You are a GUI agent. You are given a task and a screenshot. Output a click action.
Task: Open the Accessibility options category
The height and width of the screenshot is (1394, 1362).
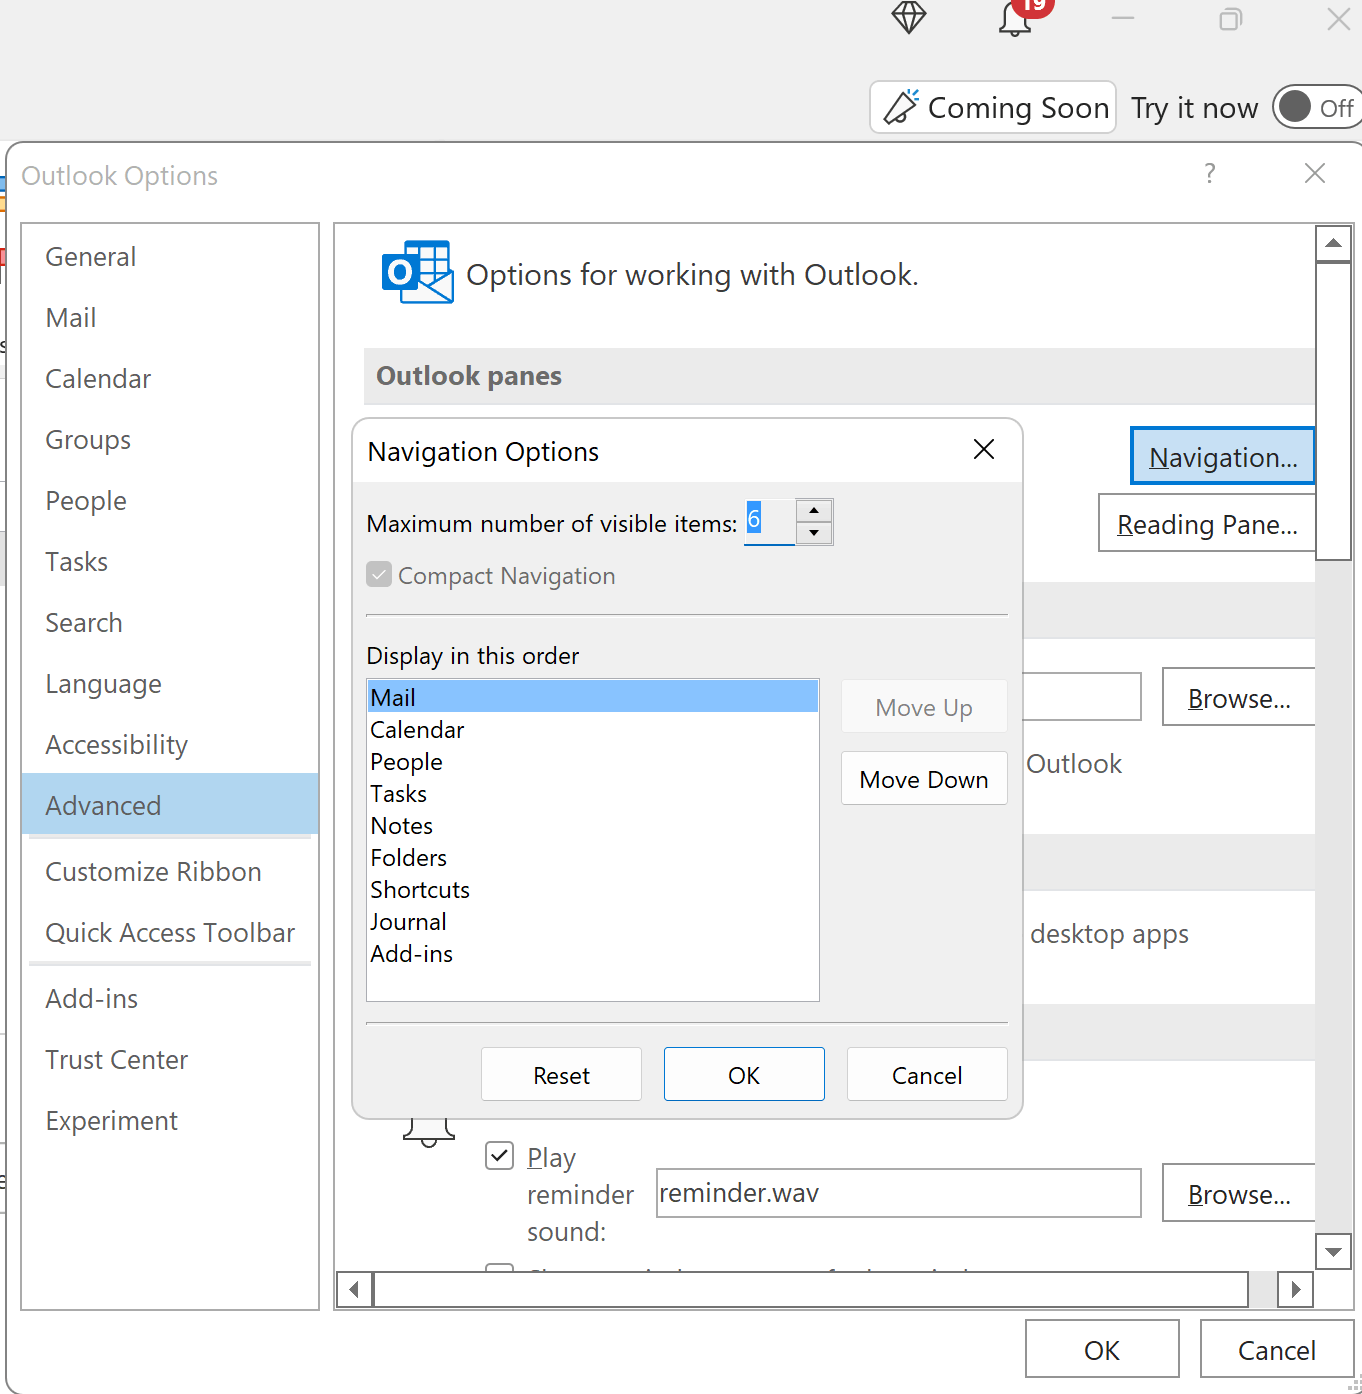coord(170,745)
